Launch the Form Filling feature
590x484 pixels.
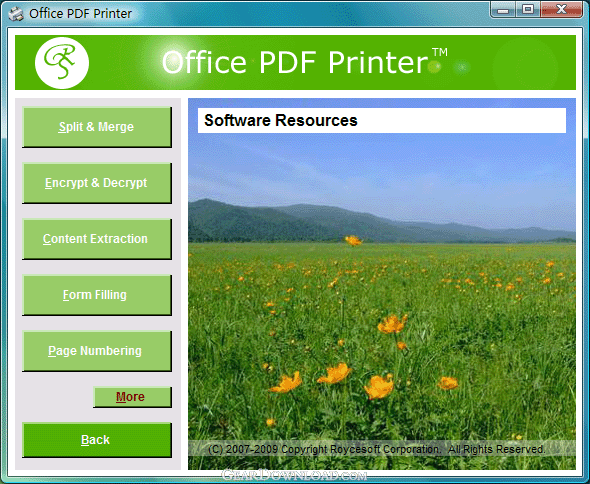tap(97, 295)
